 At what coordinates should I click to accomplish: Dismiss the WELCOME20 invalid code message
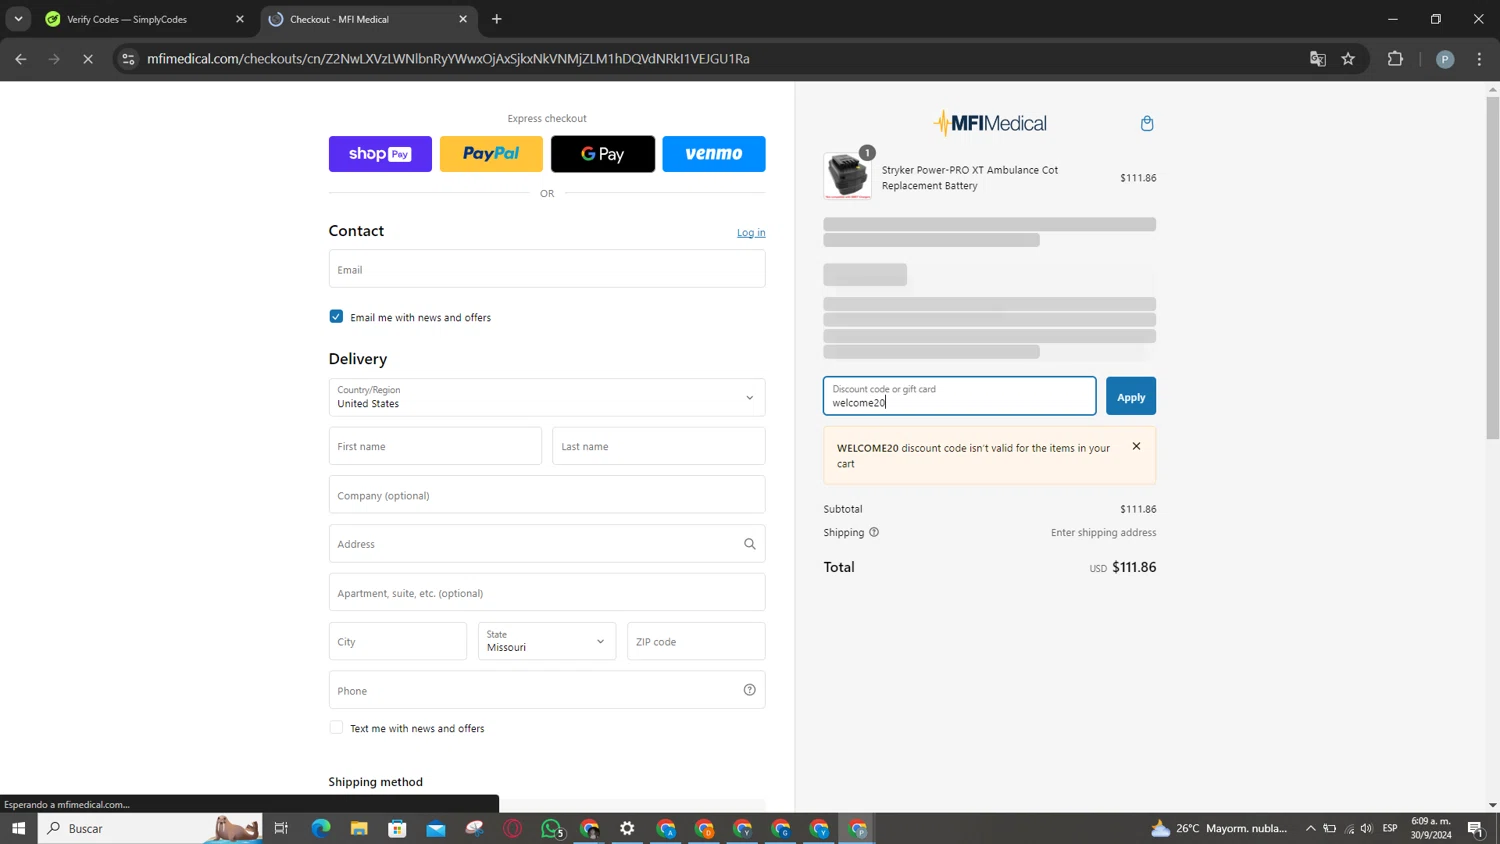1135,447
